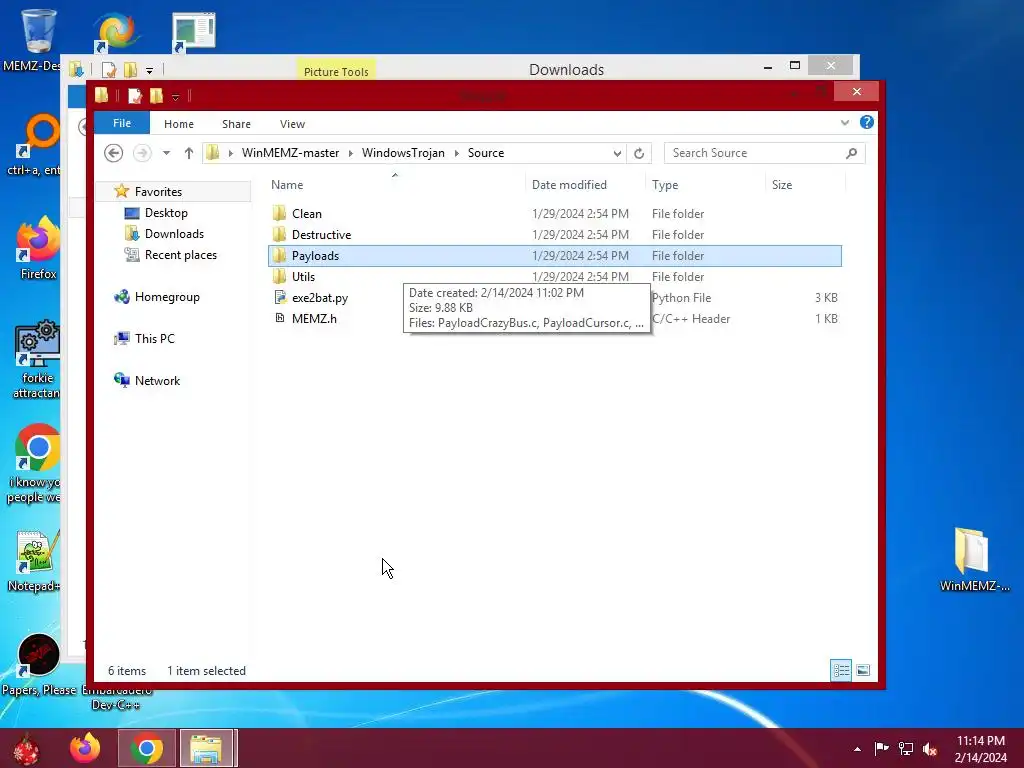
Task: Customize Quick Access Toolbar dropdown
Action: 175,97
